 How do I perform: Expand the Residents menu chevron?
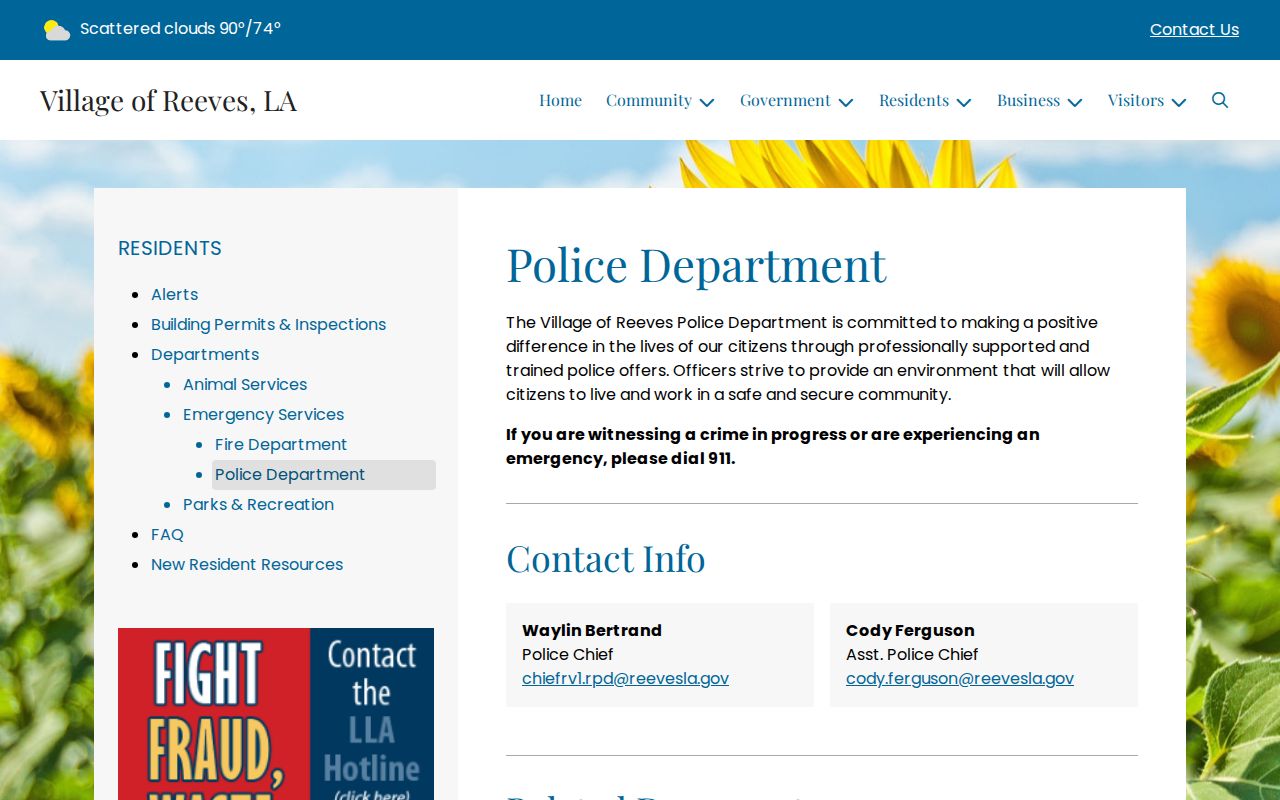(964, 102)
